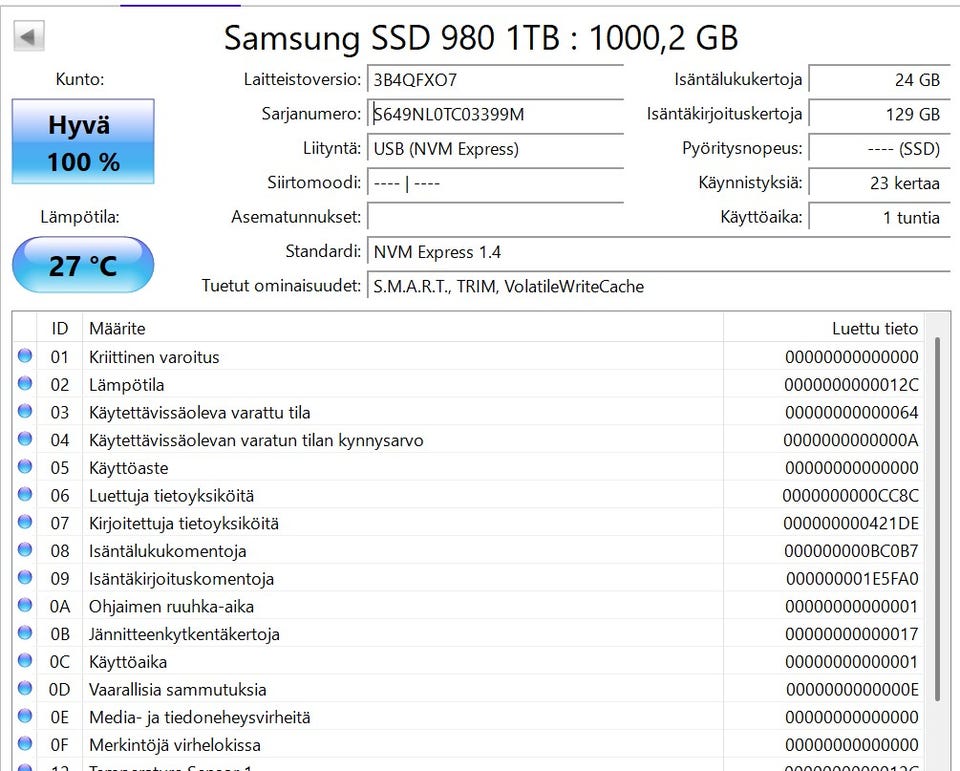Click the attribute list vertical scrollbar
The width and height of the screenshot is (960, 771).
(x=937, y=520)
